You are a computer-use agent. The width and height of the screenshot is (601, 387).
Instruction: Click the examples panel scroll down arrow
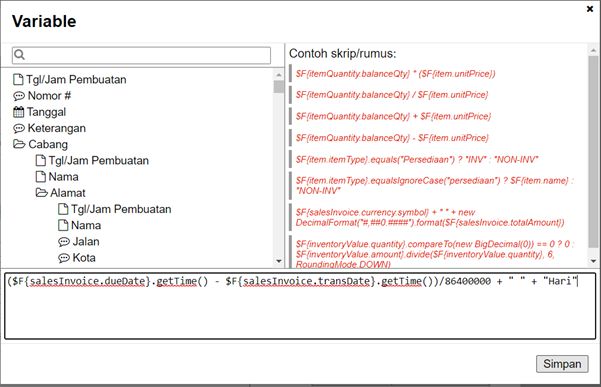(593, 261)
